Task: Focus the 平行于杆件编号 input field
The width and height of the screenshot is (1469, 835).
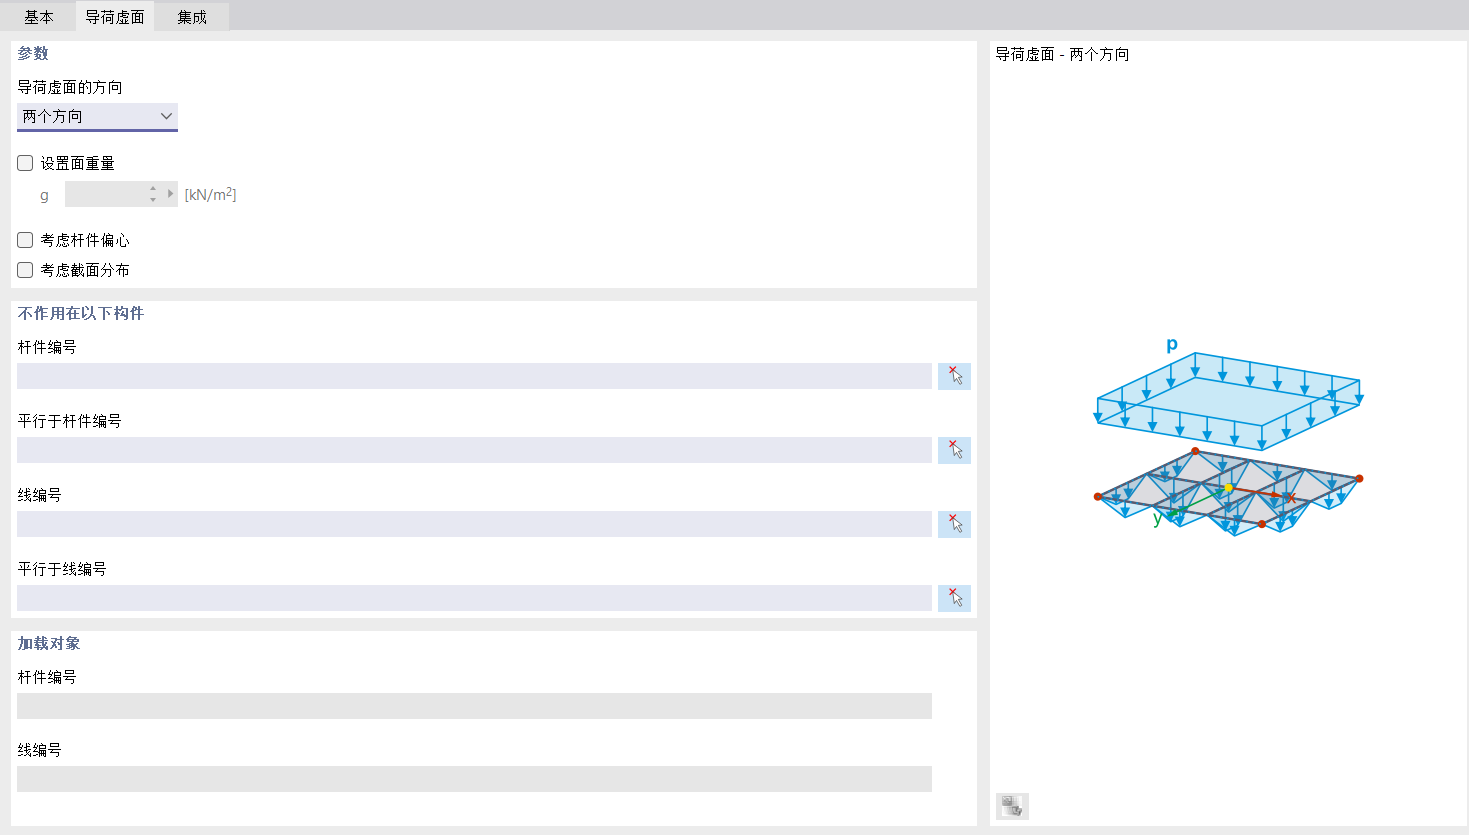Action: click(474, 450)
